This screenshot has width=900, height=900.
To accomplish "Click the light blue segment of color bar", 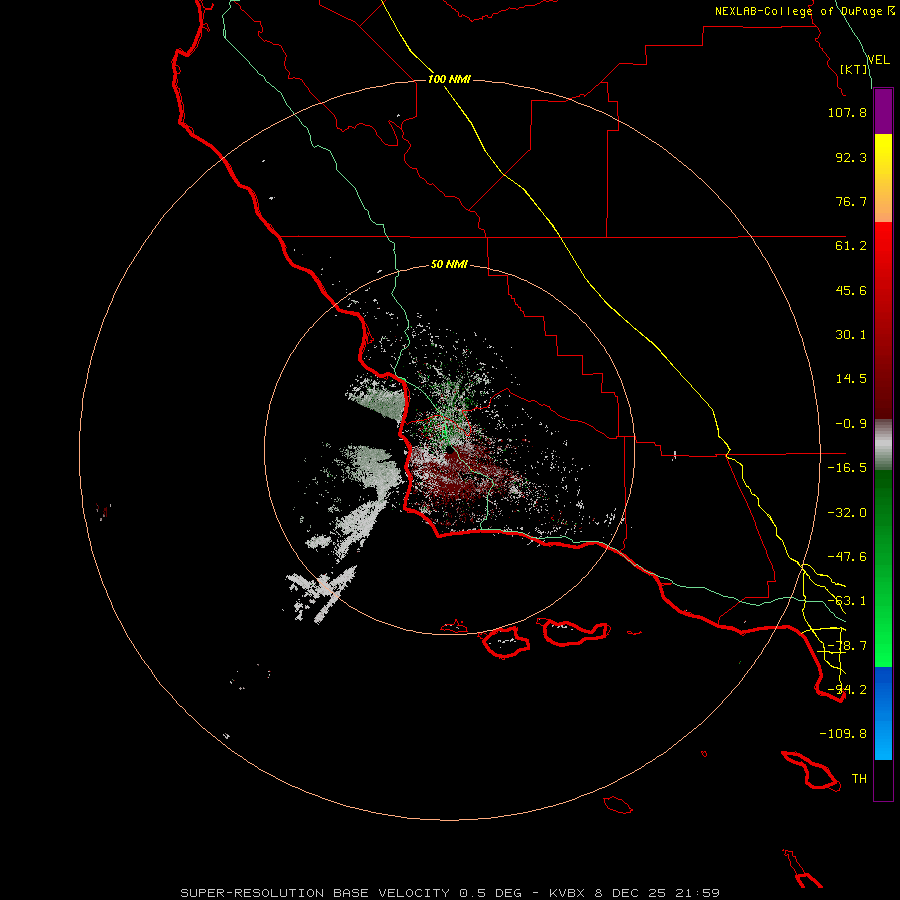I will click(883, 740).
